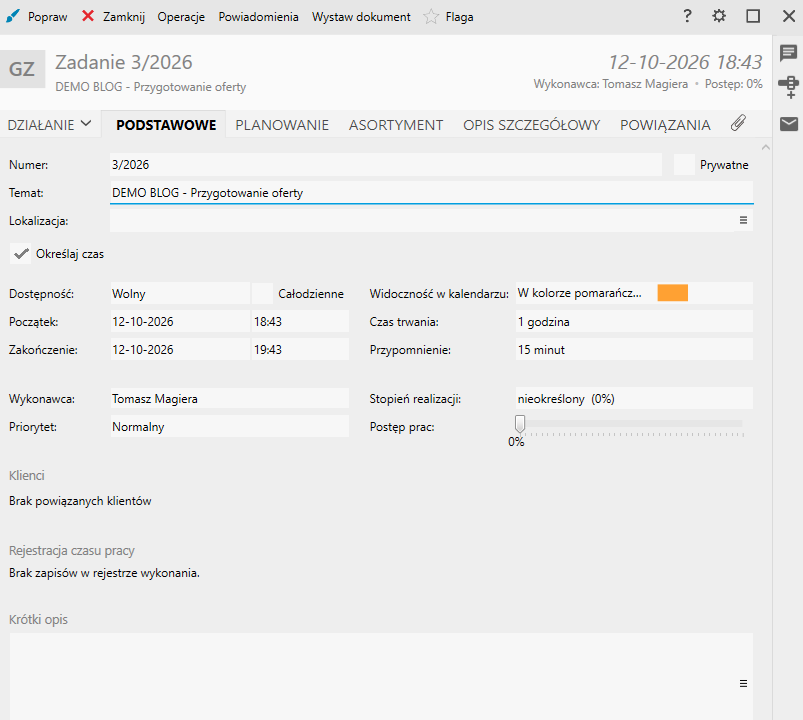
Task: Open the OPIS SZCZEGÓŁOWY tab
Action: point(532,125)
